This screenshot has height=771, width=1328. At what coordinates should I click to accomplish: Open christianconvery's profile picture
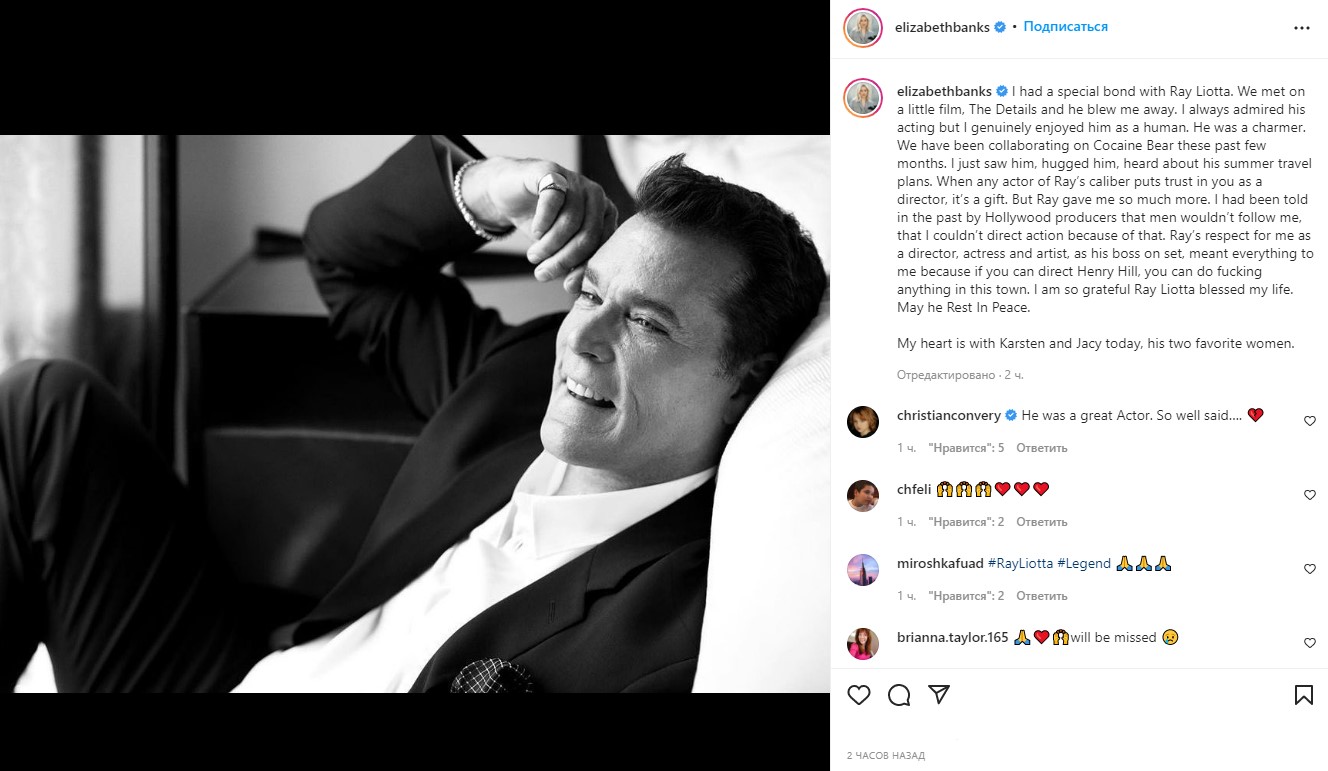[862, 422]
